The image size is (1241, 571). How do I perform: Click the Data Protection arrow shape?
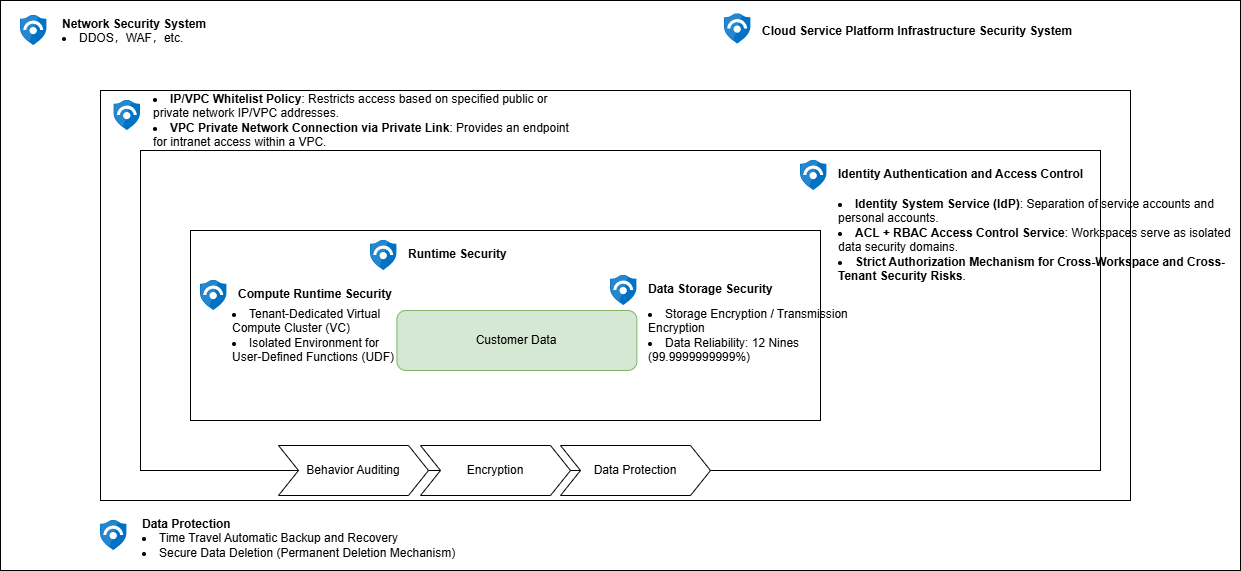pos(635,470)
